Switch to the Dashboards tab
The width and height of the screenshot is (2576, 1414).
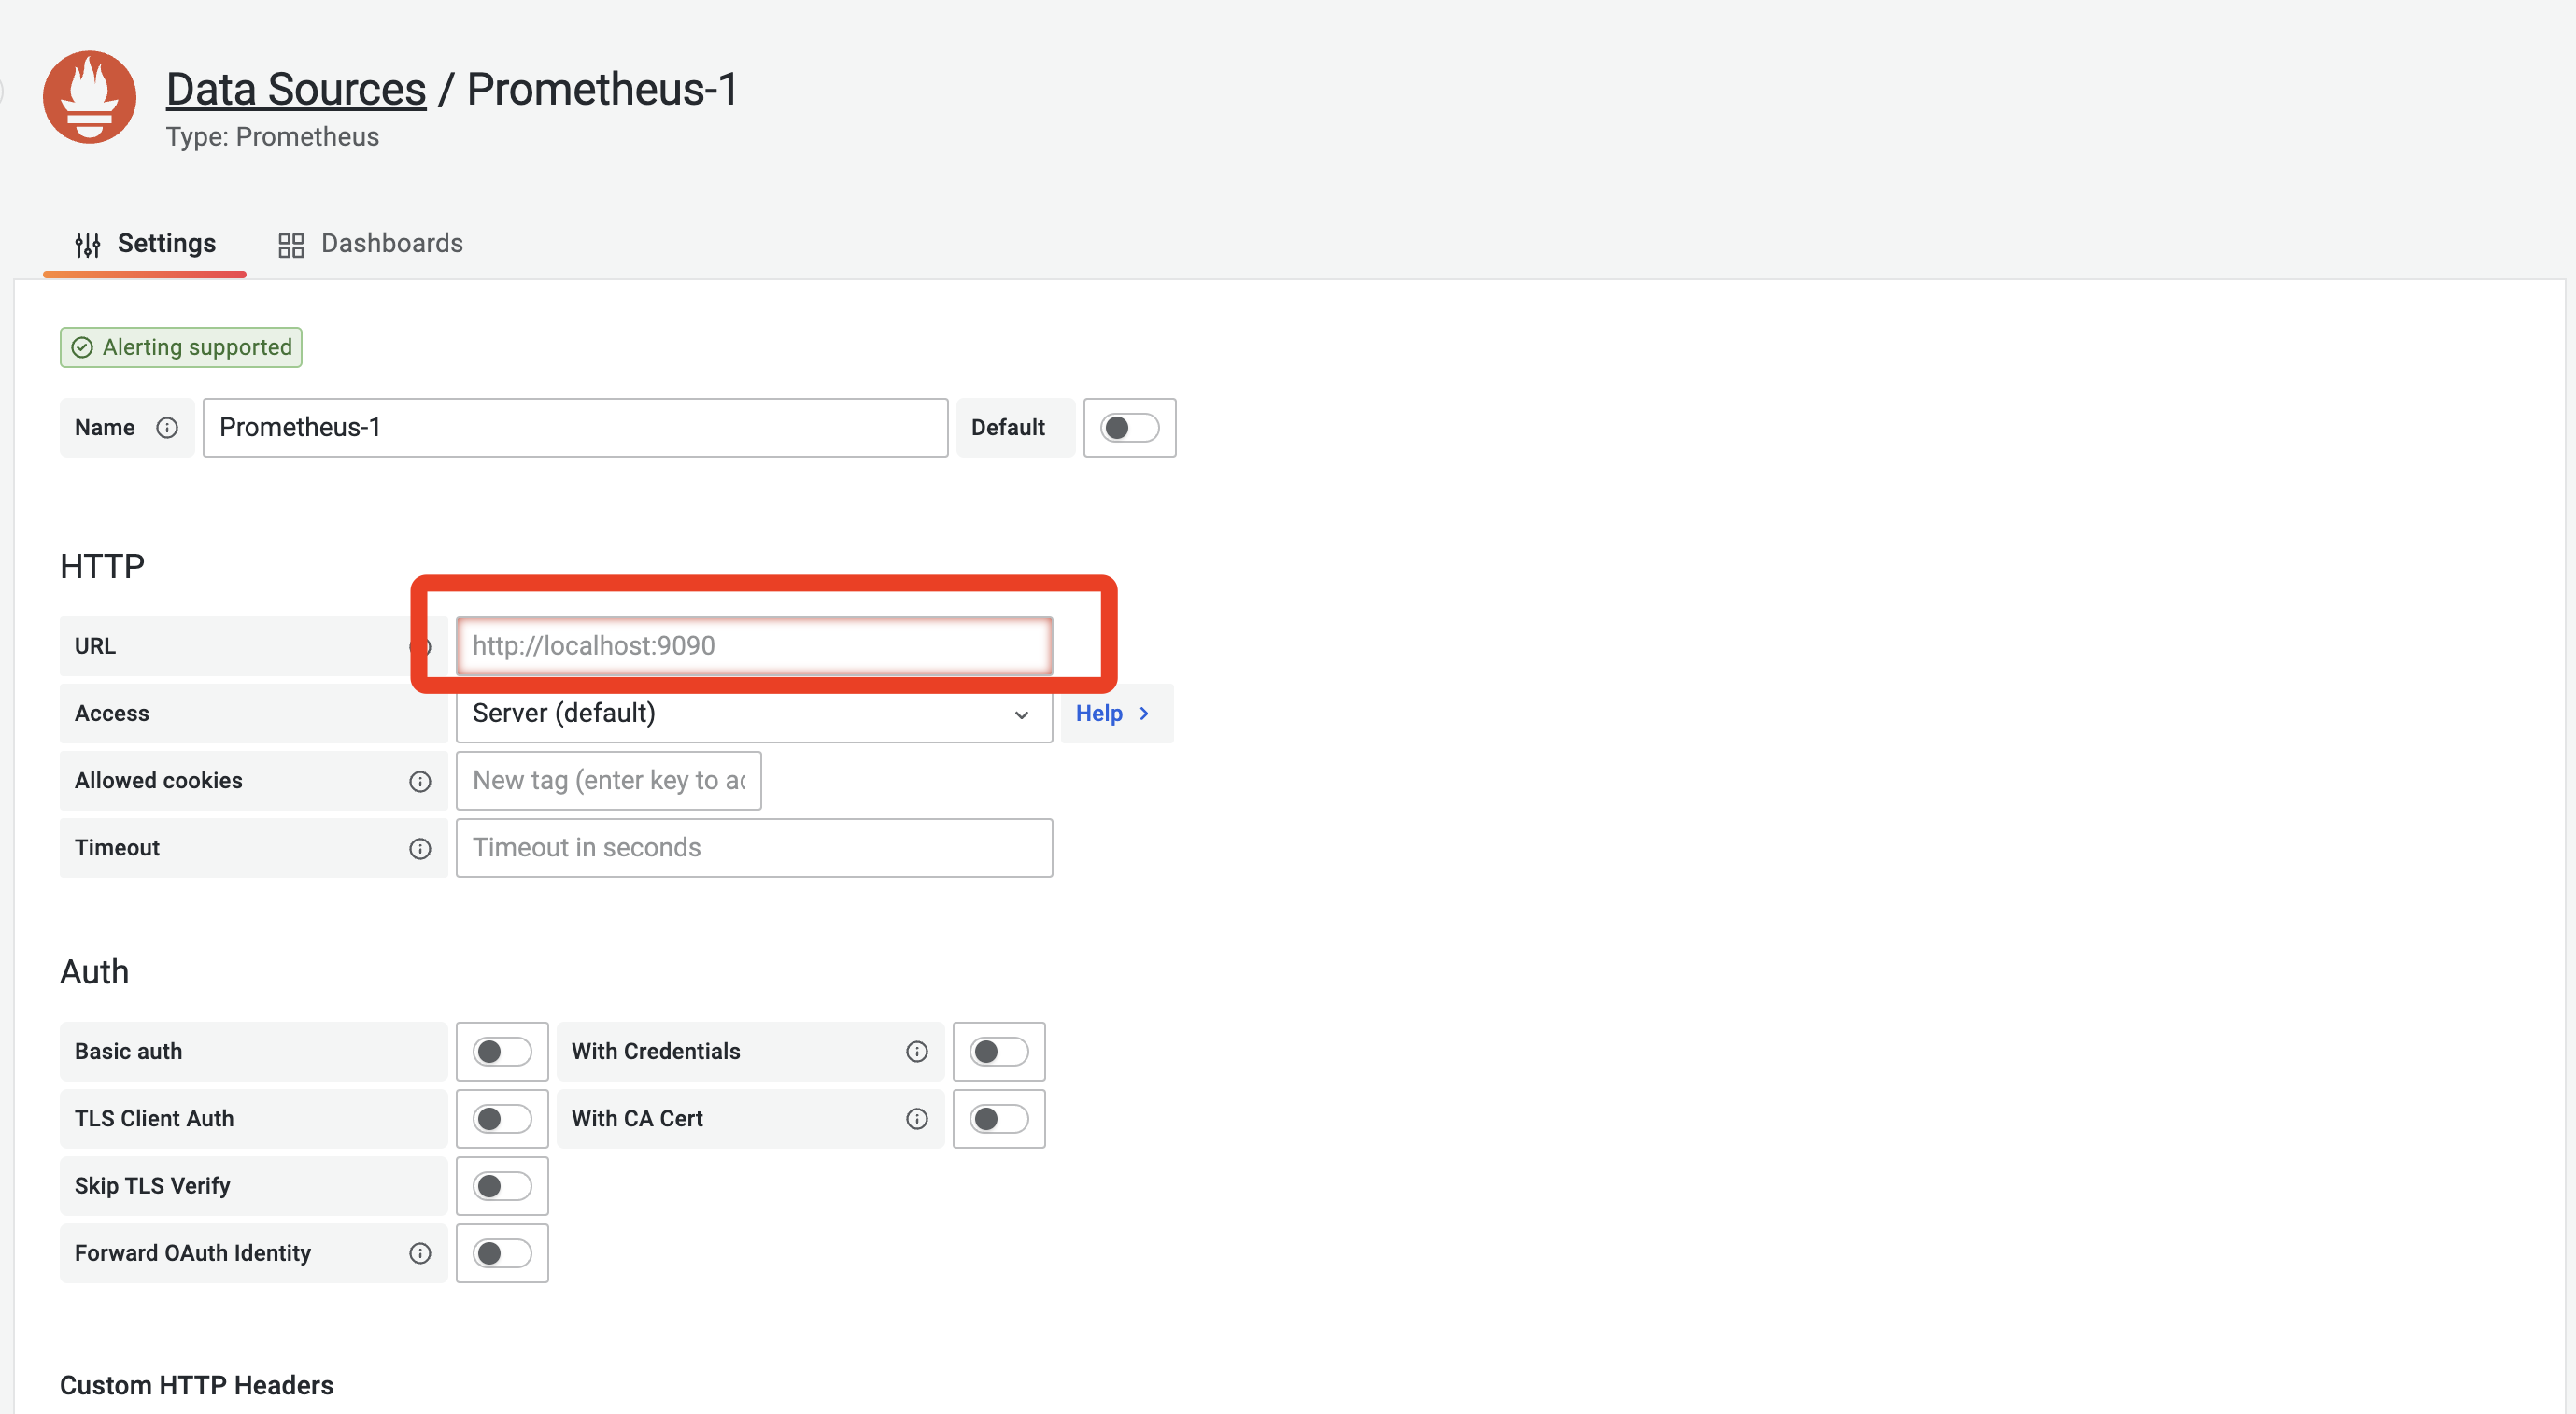(370, 244)
